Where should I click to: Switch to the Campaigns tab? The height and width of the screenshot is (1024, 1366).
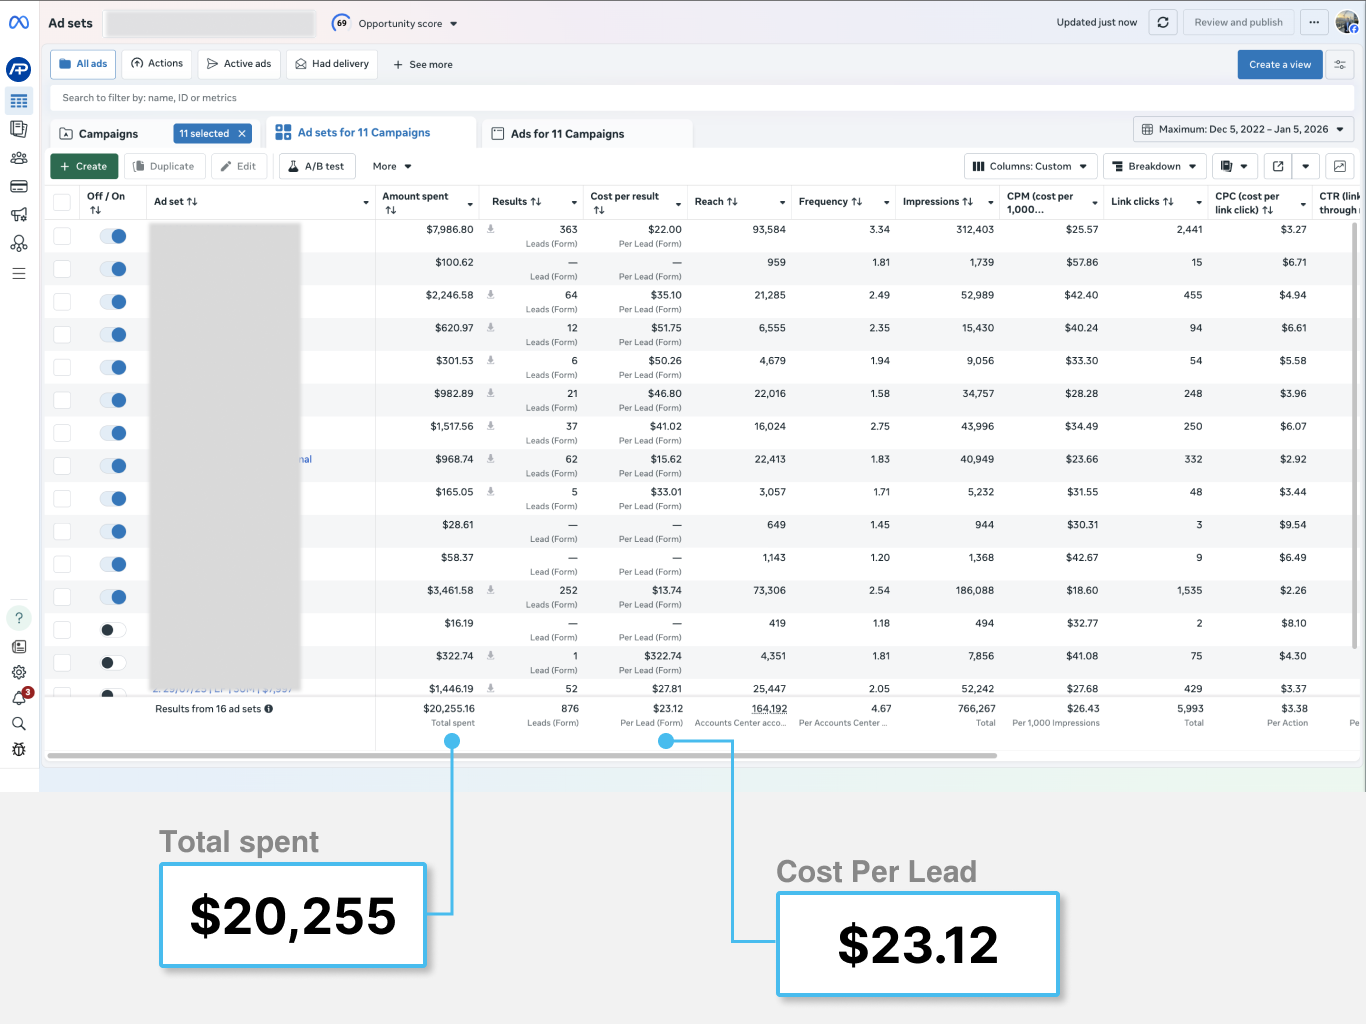[x=108, y=134]
